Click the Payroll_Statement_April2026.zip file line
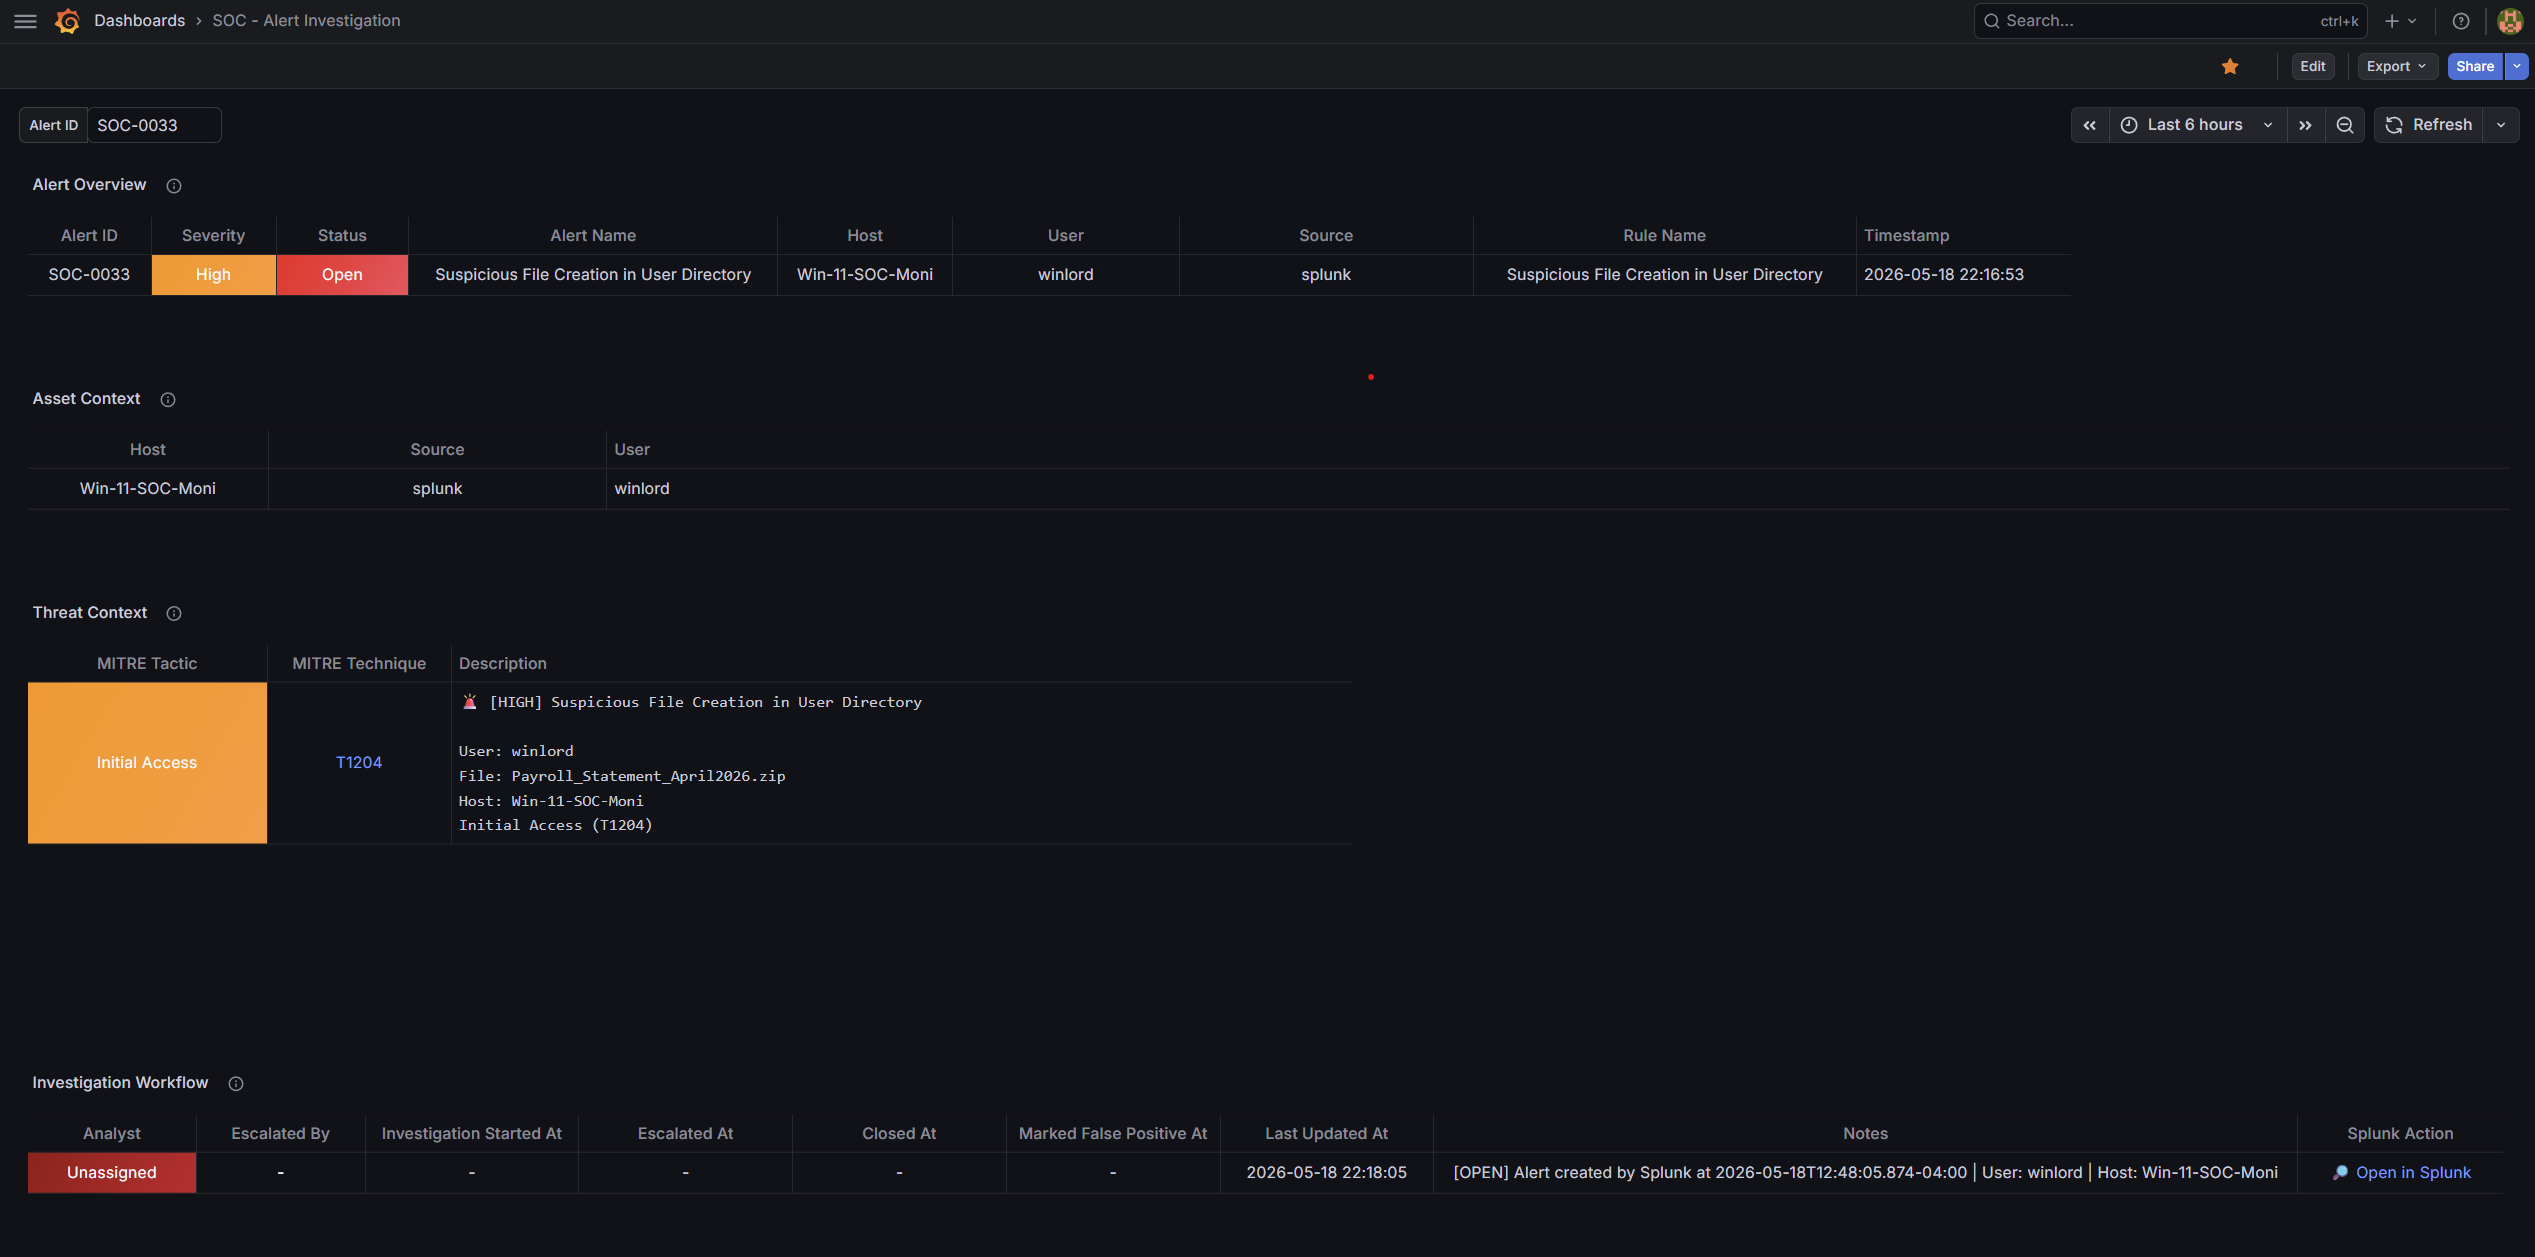Screen dimensions: 2535x1257 622,776
